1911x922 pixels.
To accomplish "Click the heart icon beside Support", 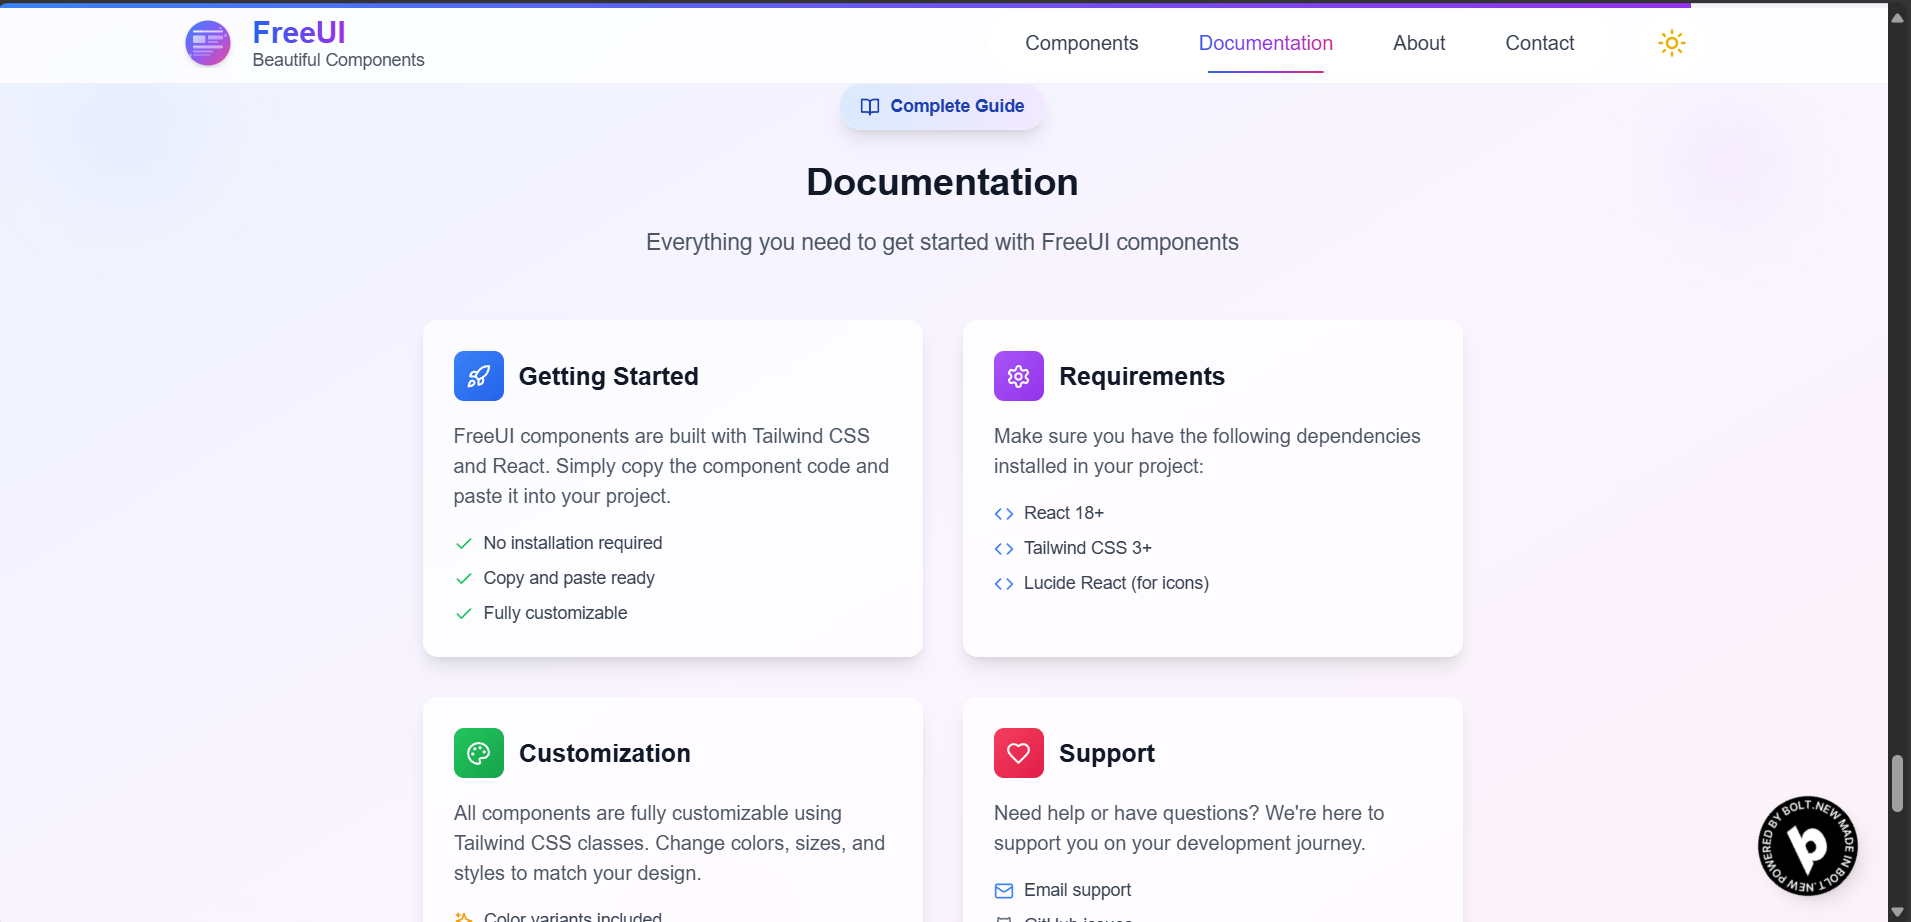I will [x=1019, y=753].
